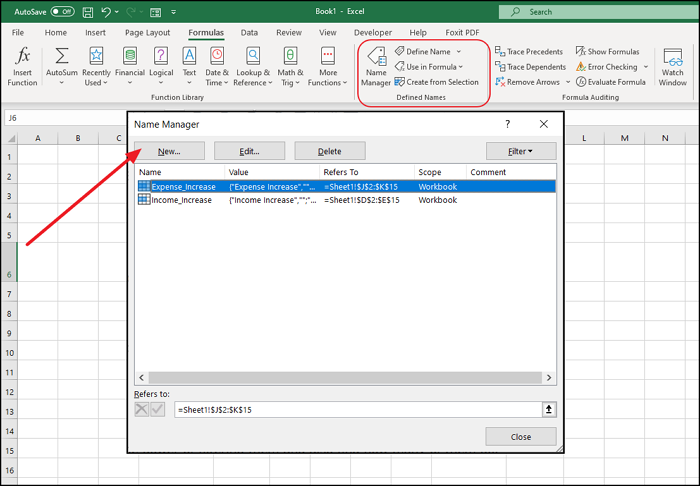Switch to the Insert tab

coord(96,33)
